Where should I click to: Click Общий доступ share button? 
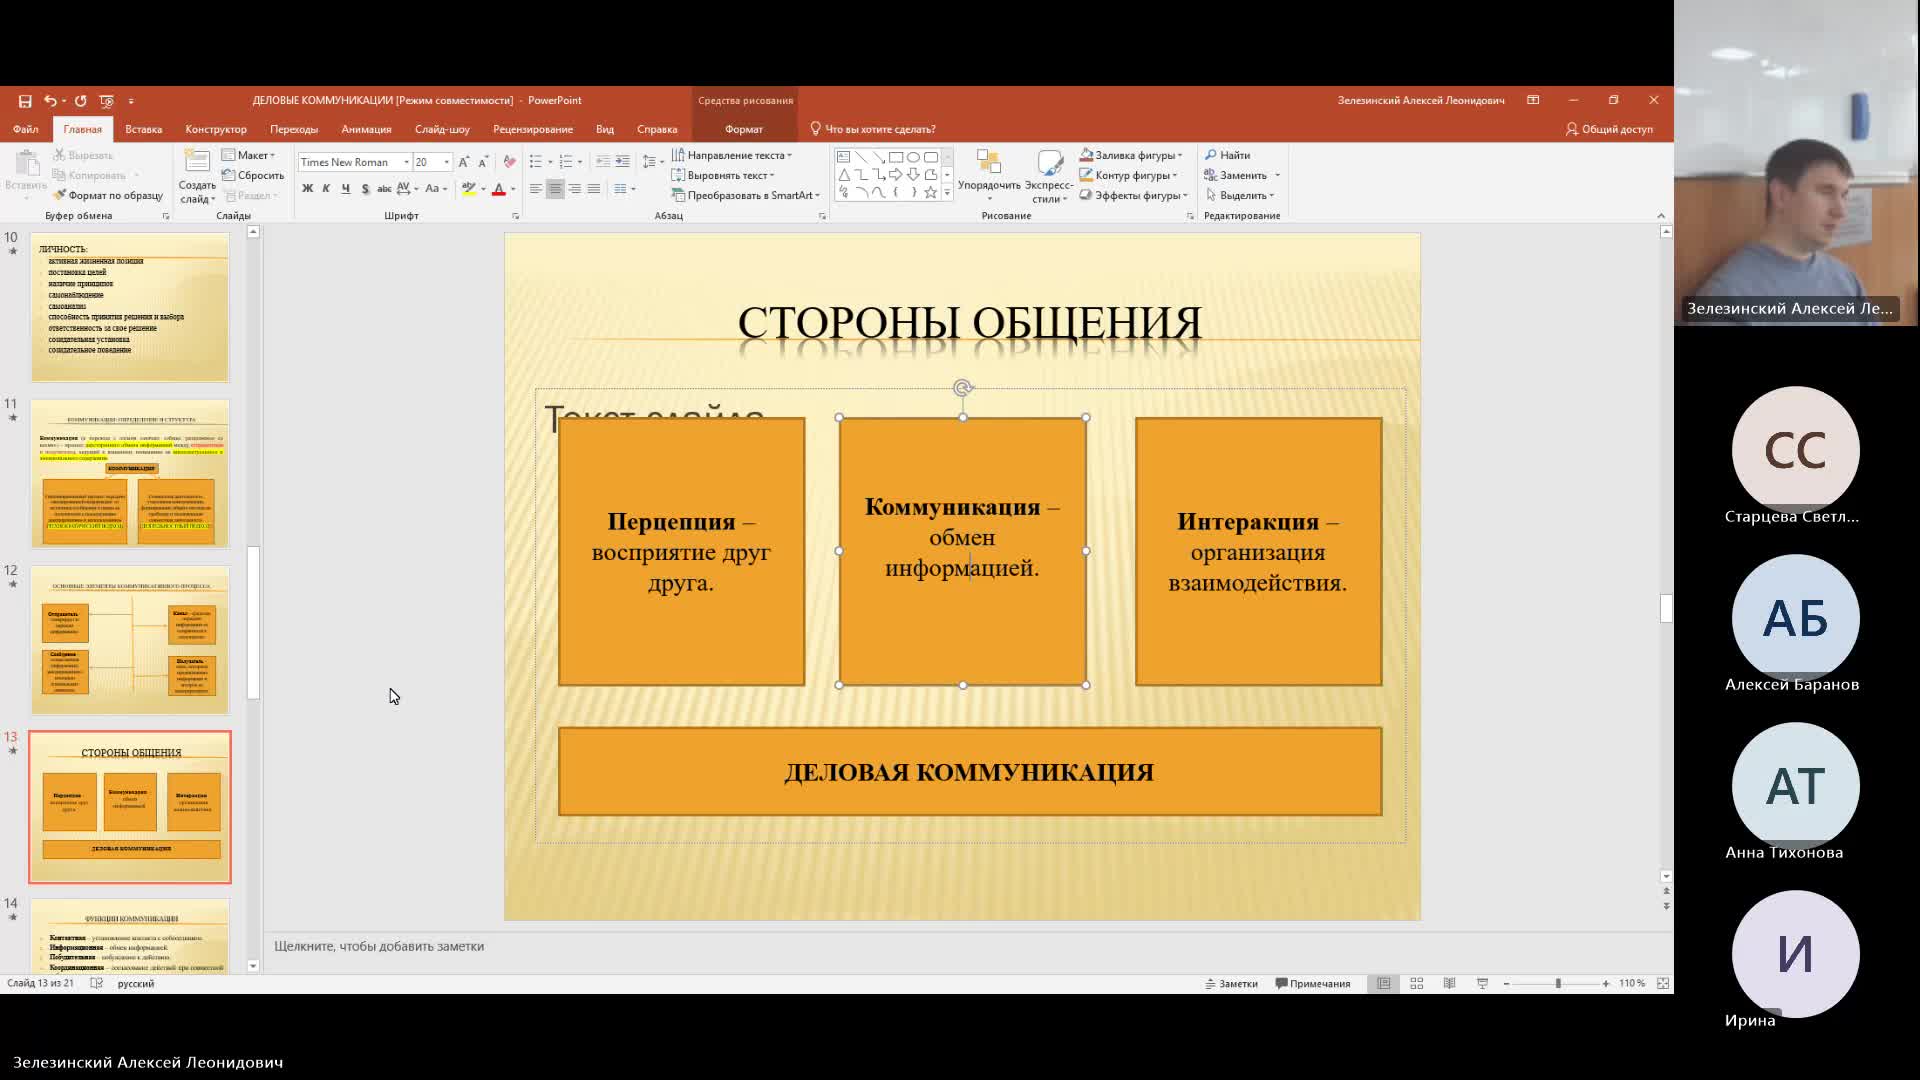1609,129
